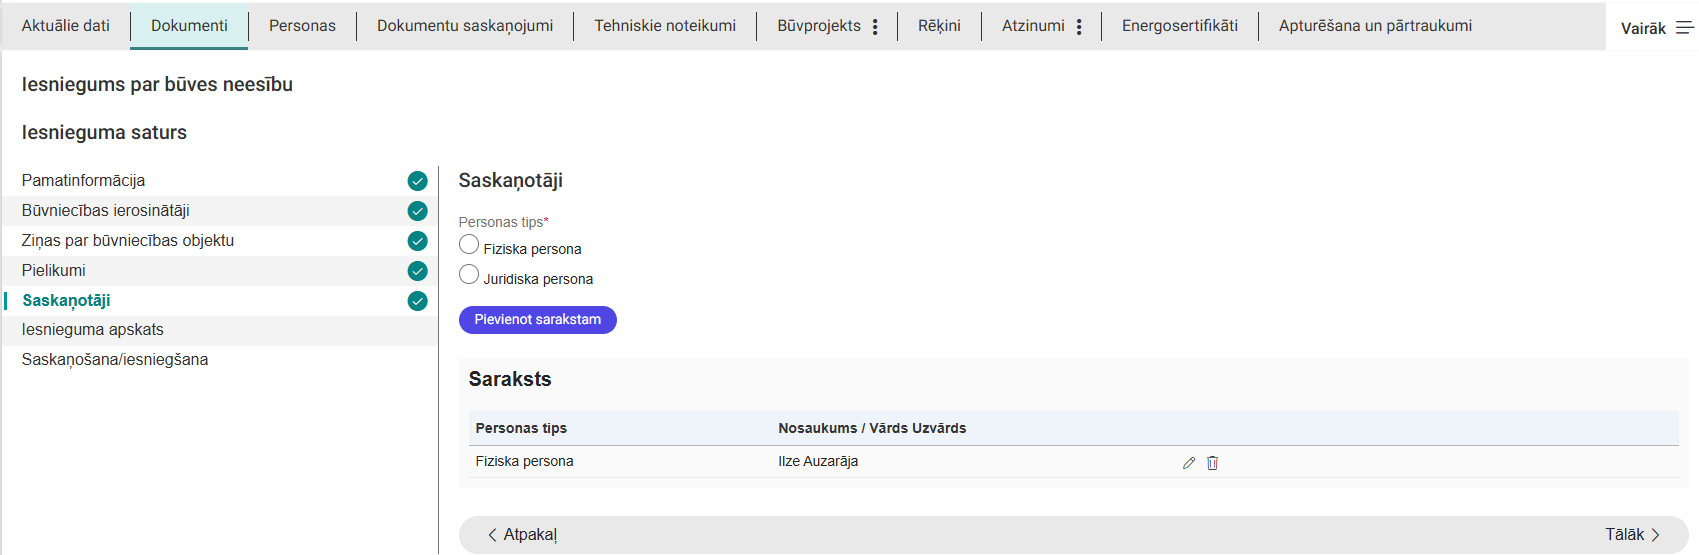
Task: Open the Vairāk hamburger menu icon
Action: (x=1684, y=28)
